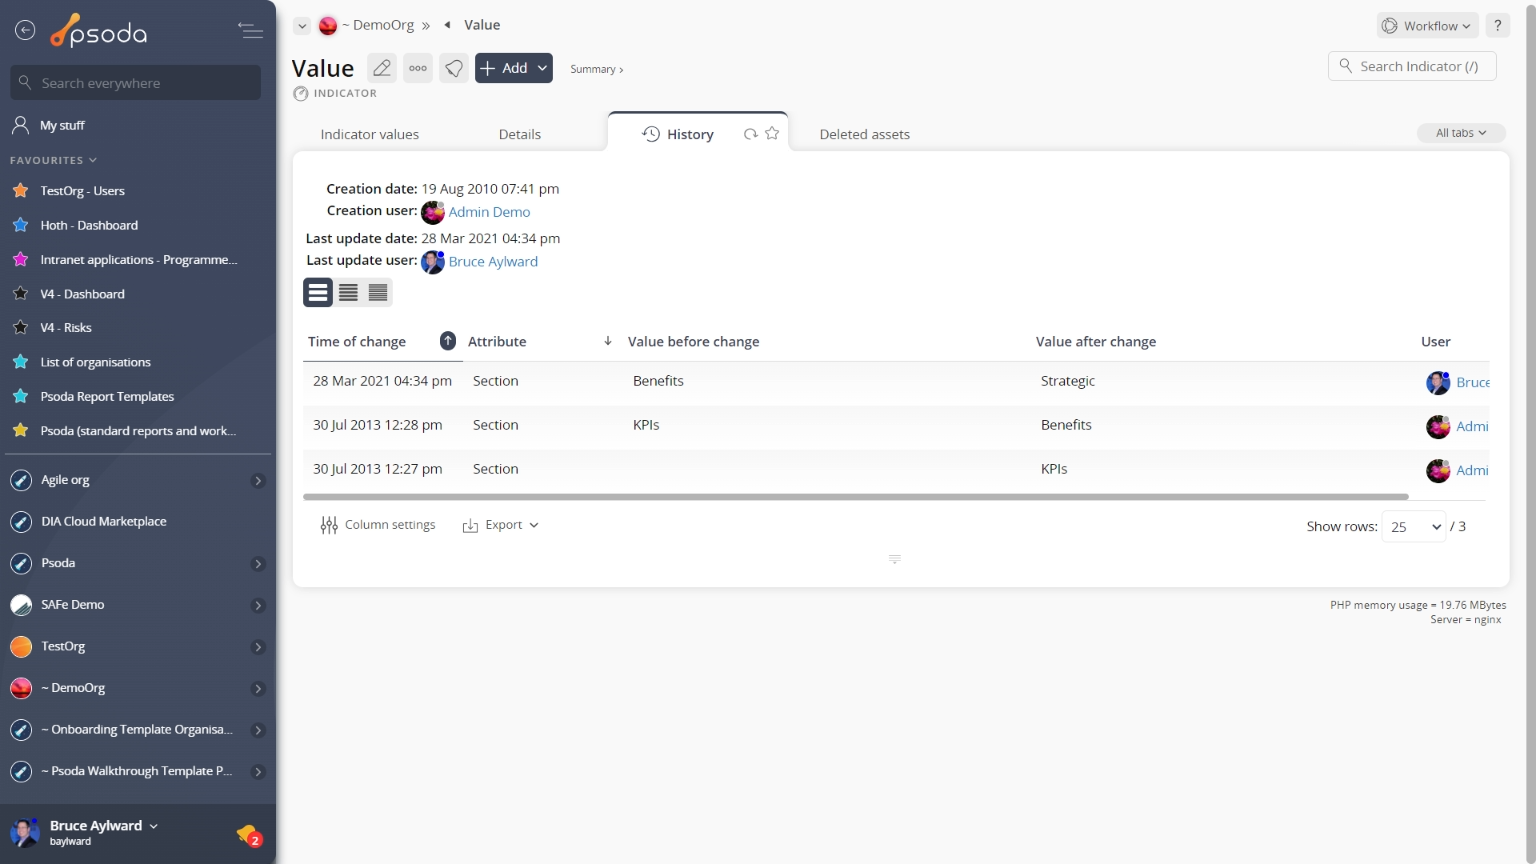The width and height of the screenshot is (1536, 864).
Task: Click the DemoOrg icon in the breadcrumb
Action: click(x=328, y=26)
